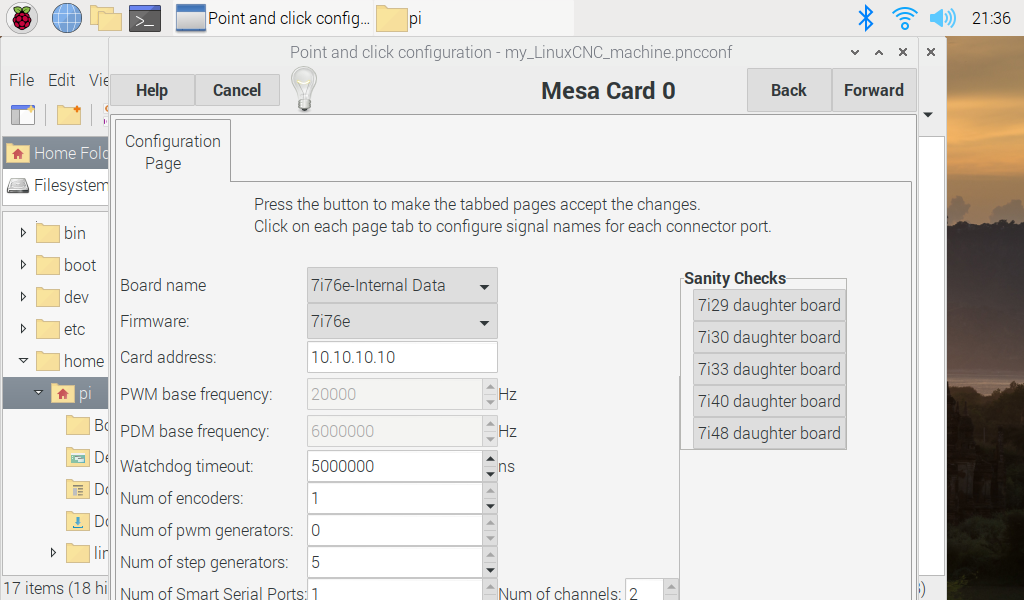Expand the etc folder

(x=24, y=328)
